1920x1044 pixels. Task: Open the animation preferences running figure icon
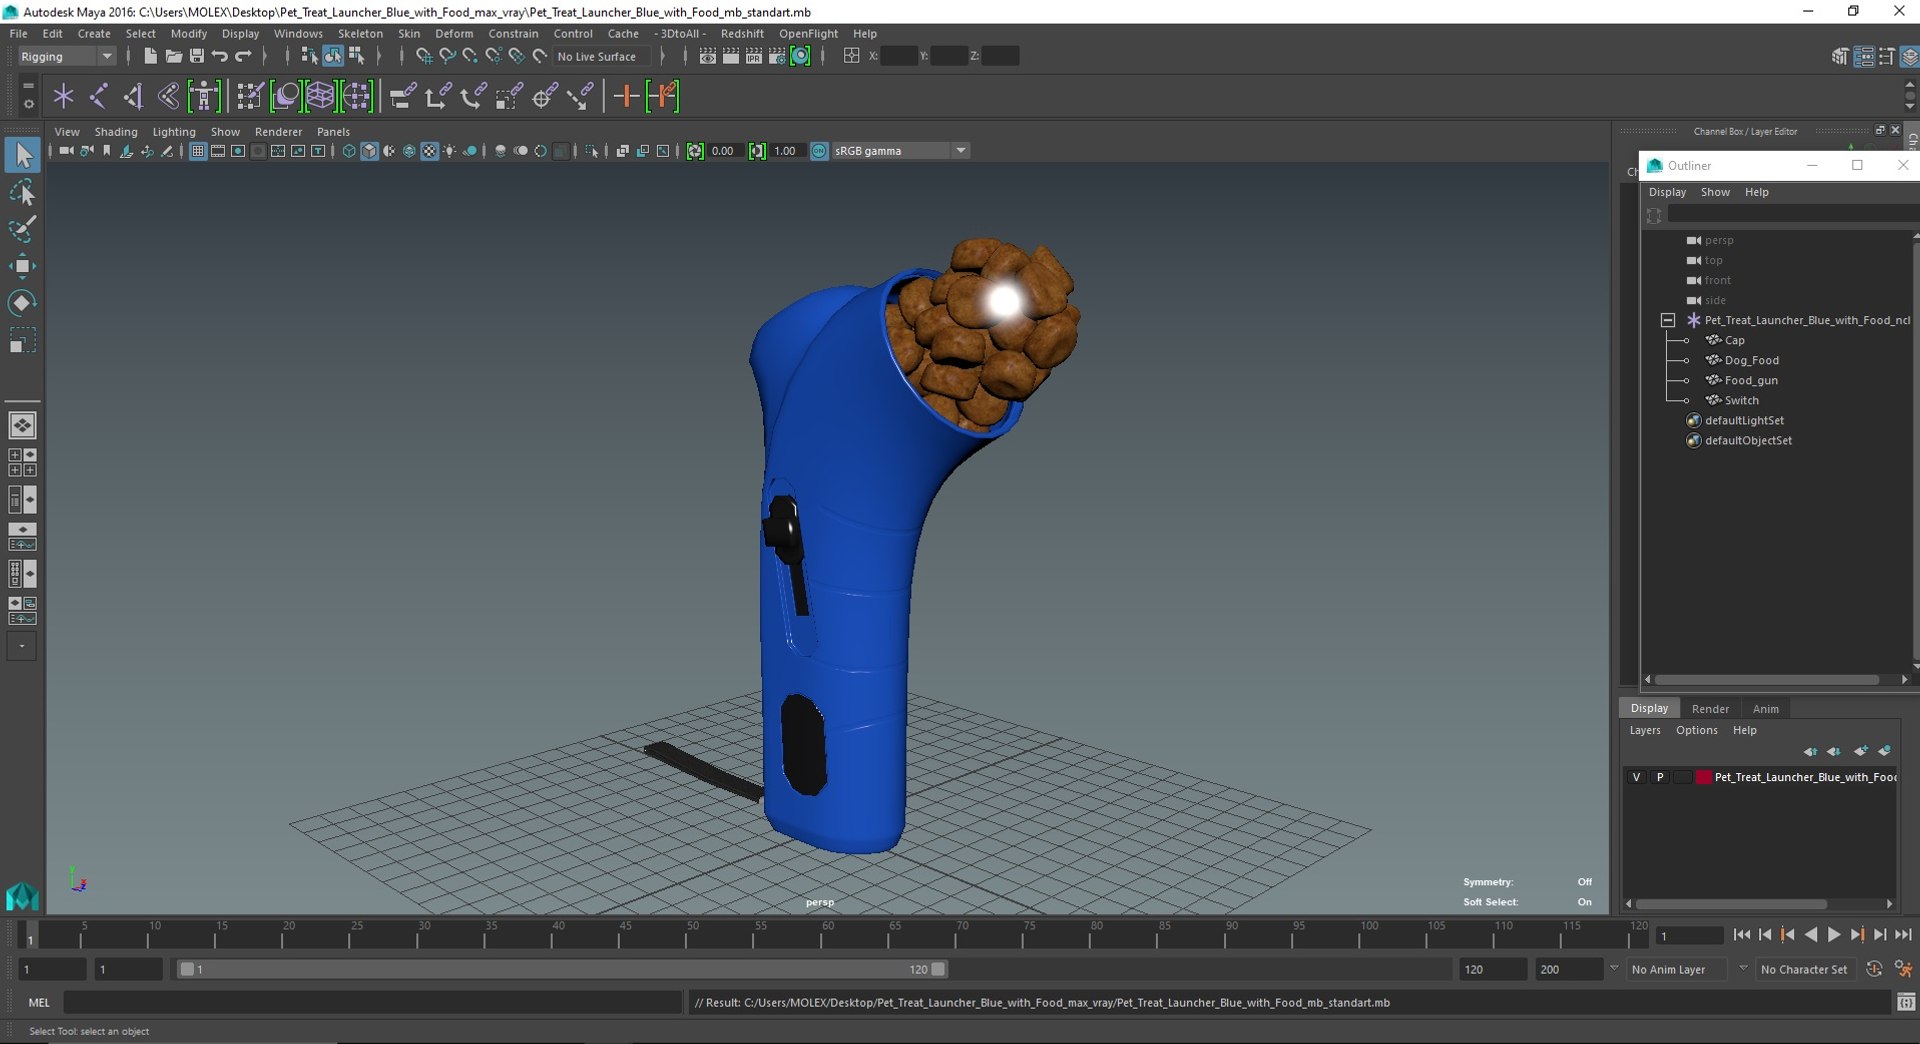click(1904, 969)
